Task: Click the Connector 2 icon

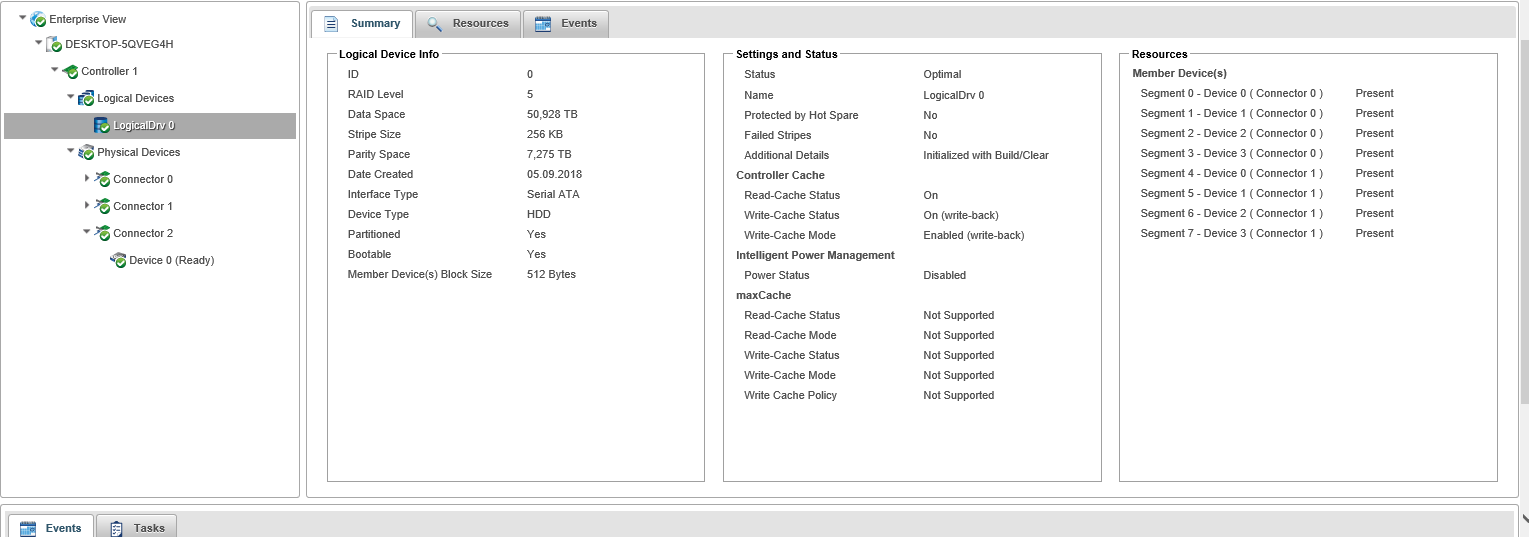Action: tap(102, 233)
